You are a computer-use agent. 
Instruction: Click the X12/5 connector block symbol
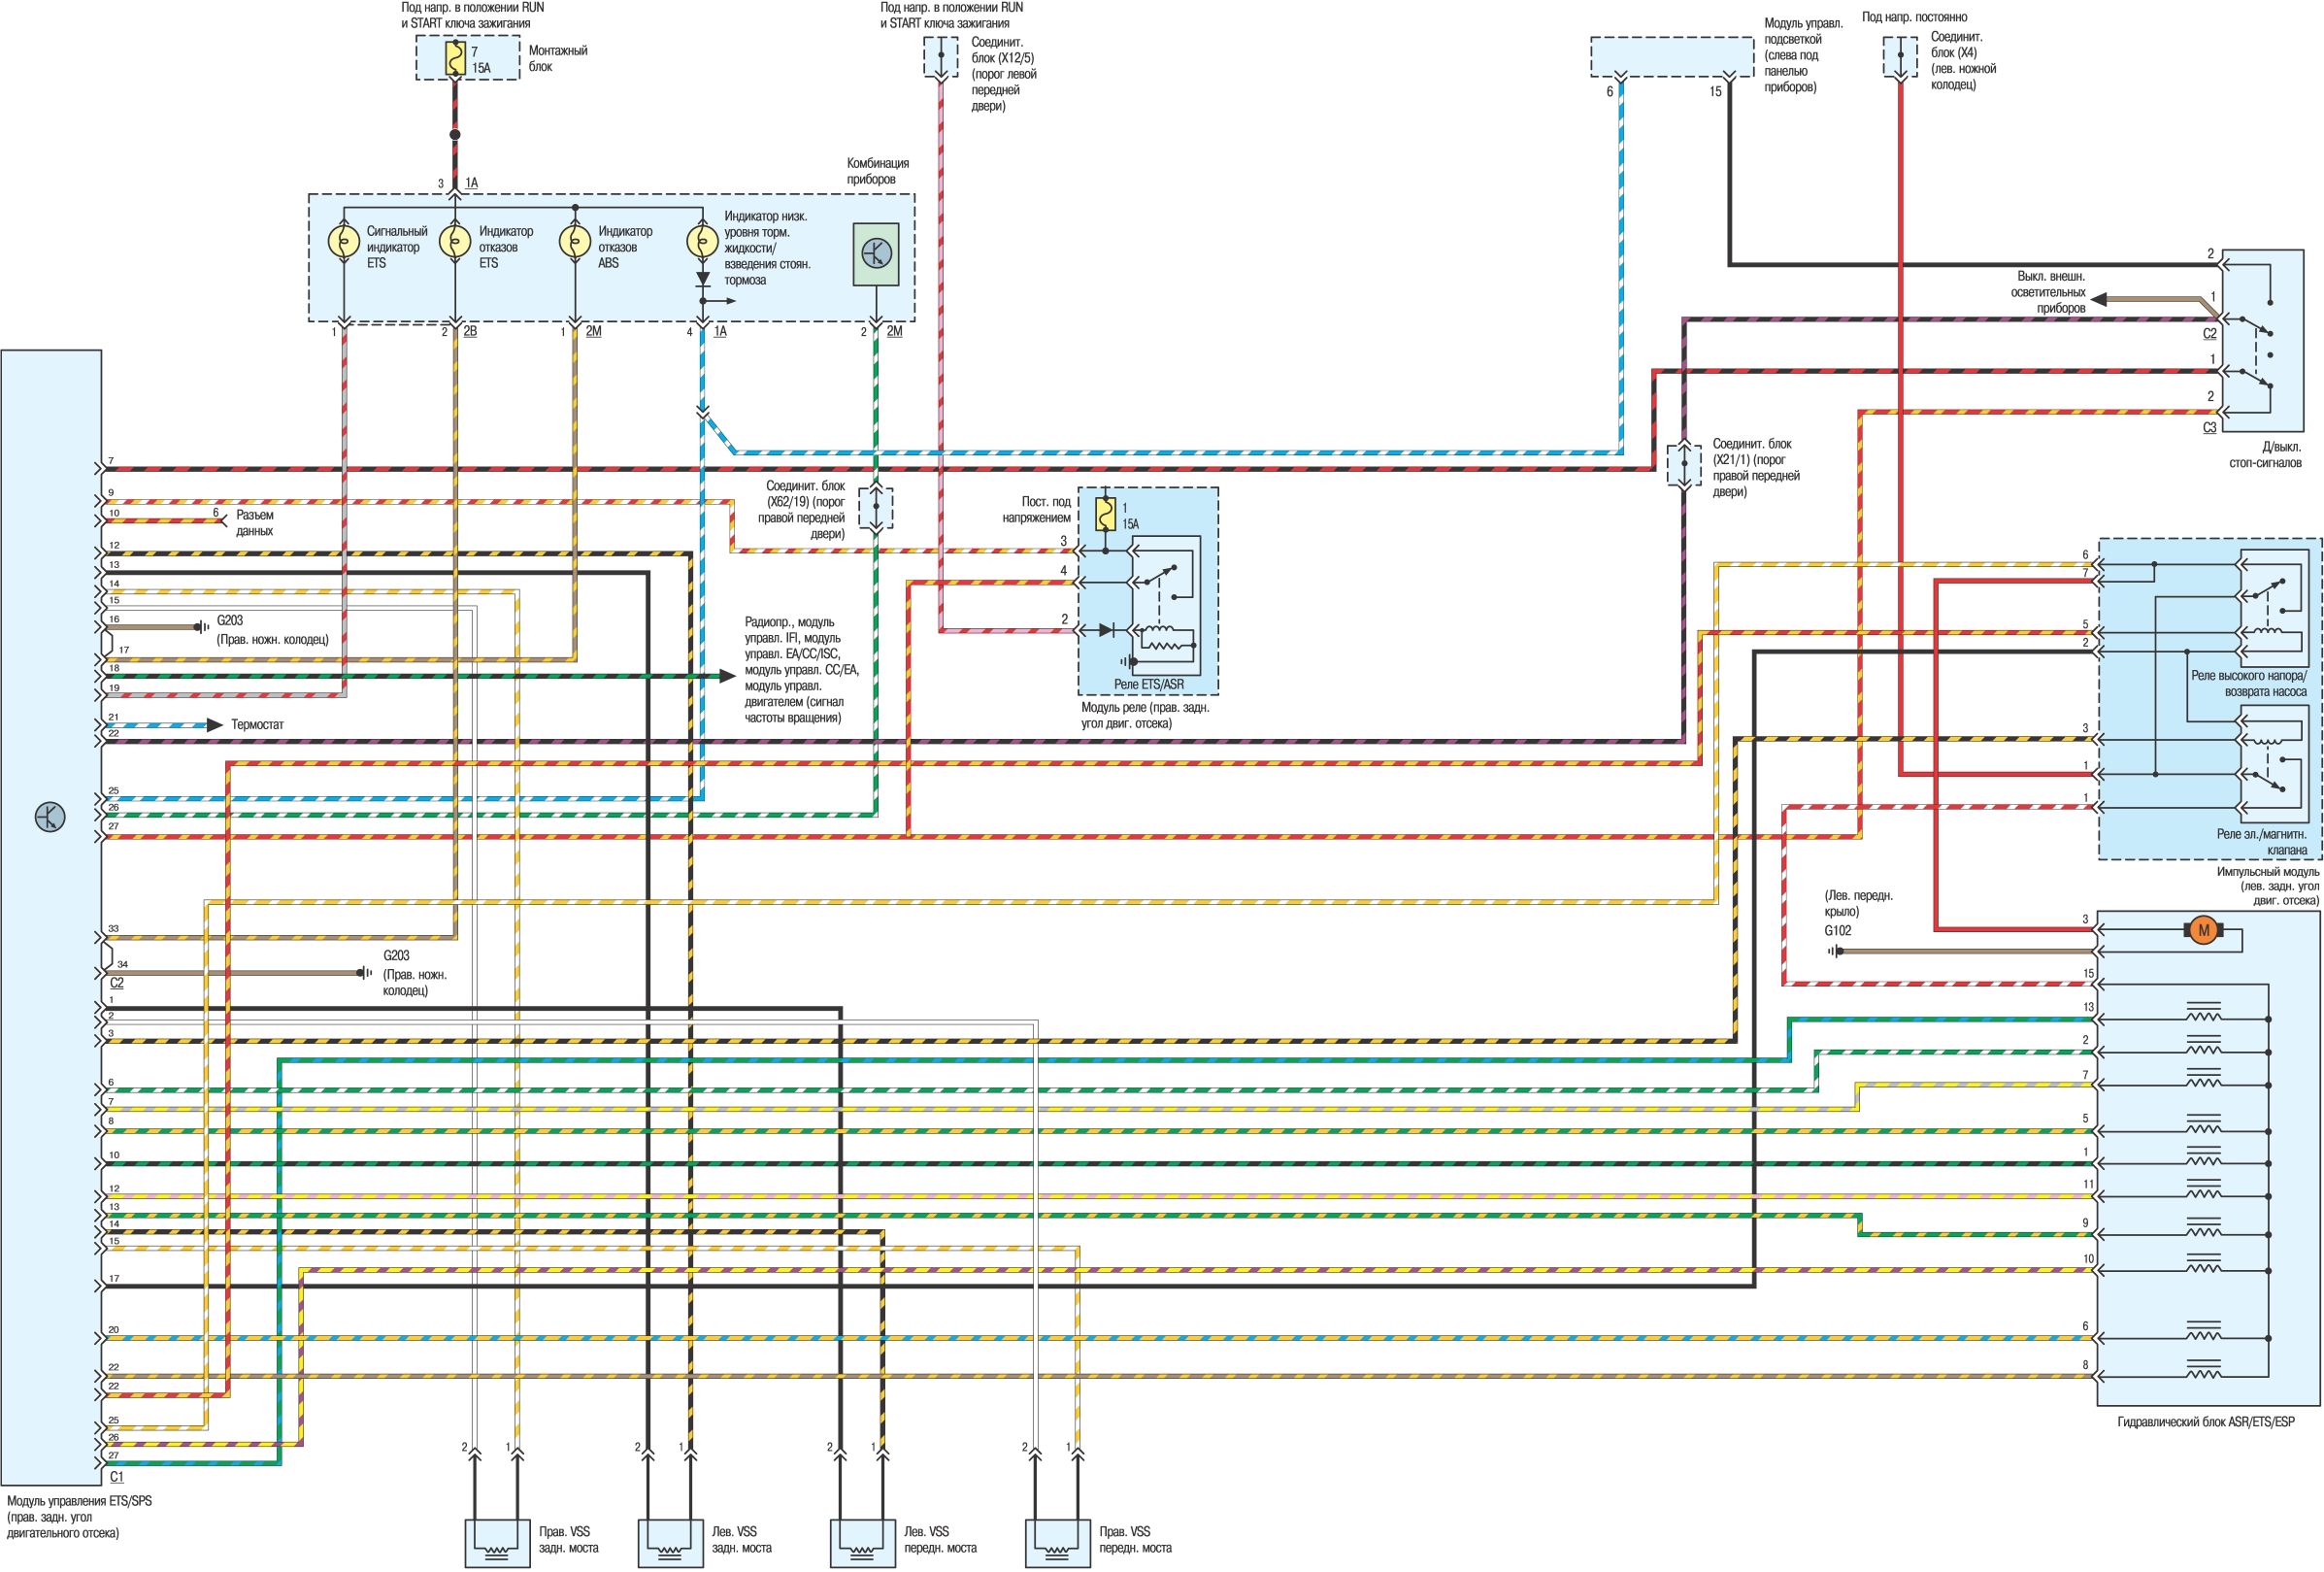[x=940, y=57]
